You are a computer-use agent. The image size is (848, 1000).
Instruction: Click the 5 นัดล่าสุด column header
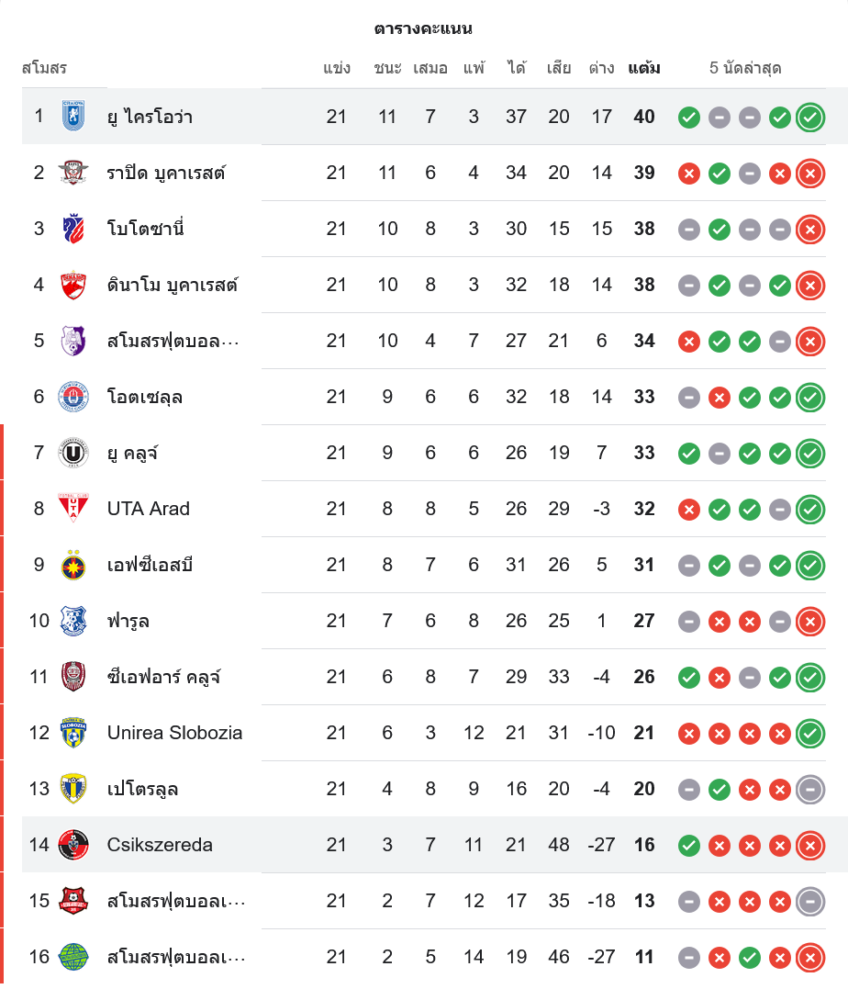pos(745,69)
